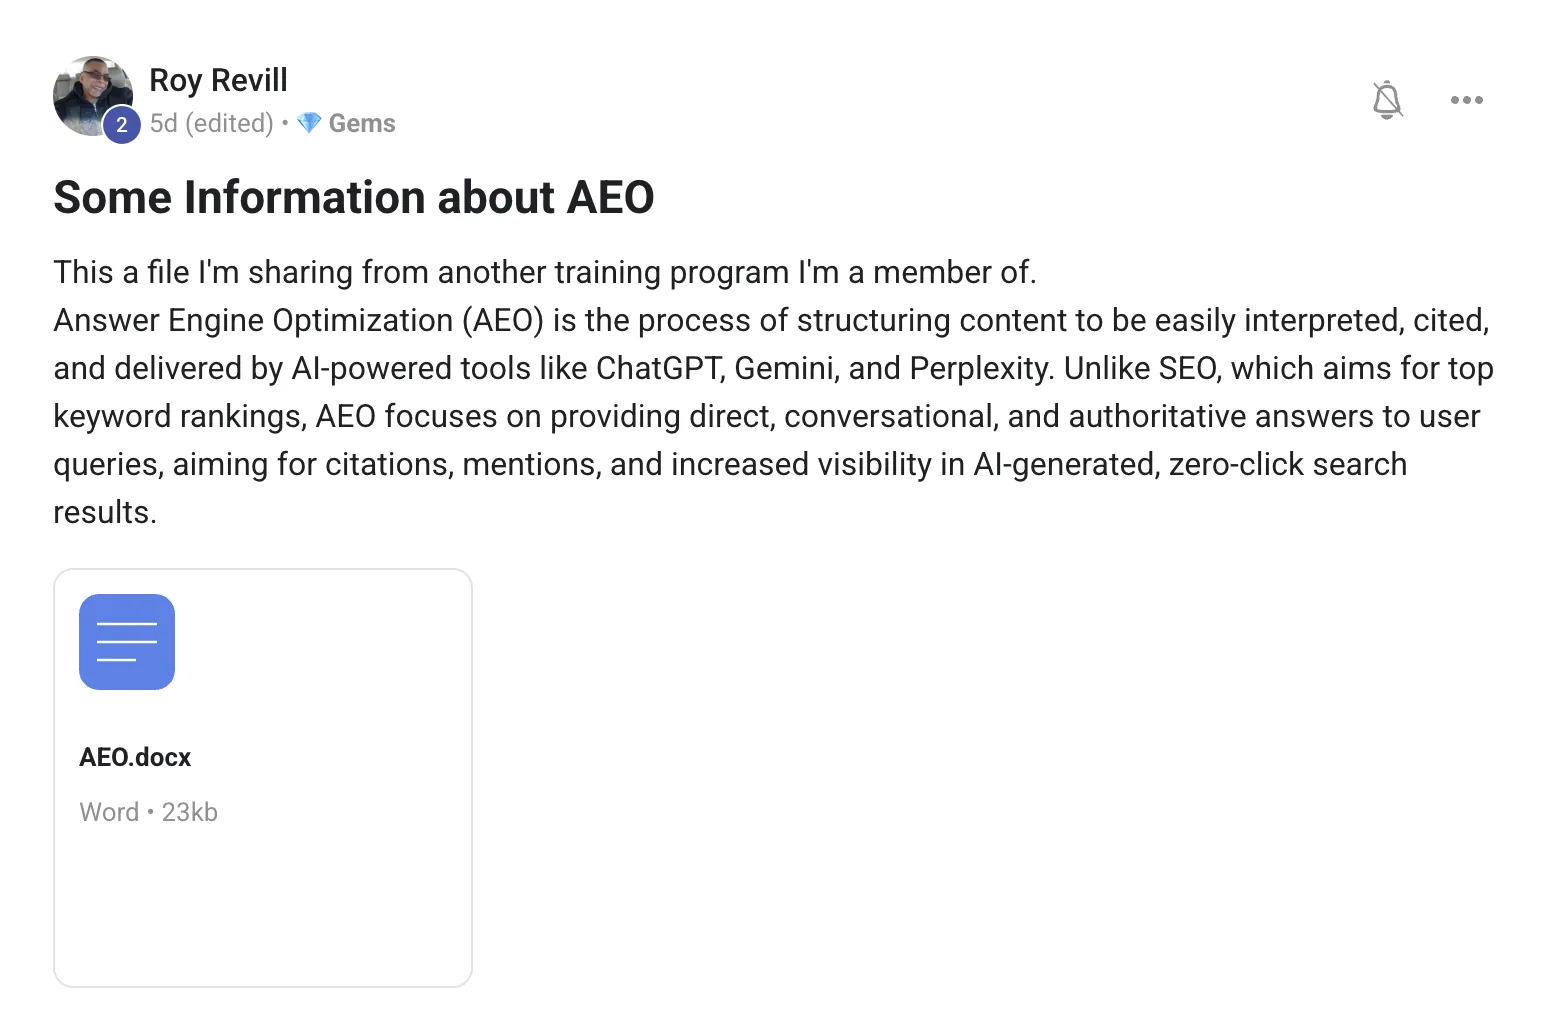Image resolution: width=1556 pixels, height=1014 pixels.
Task: Open the AEO.docx file name
Action: [x=135, y=757]
